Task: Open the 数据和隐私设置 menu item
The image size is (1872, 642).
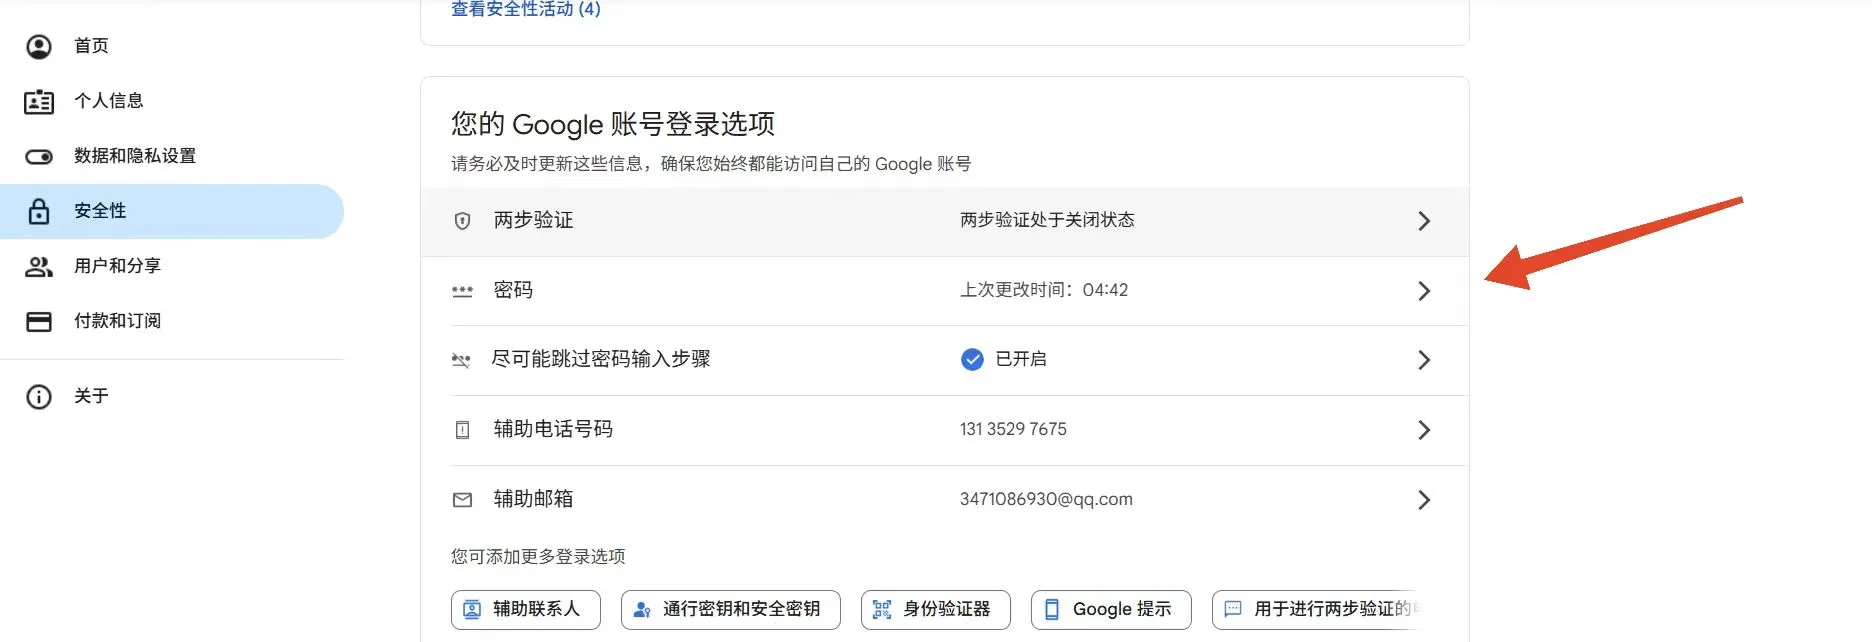Action: tap(135, 156)
